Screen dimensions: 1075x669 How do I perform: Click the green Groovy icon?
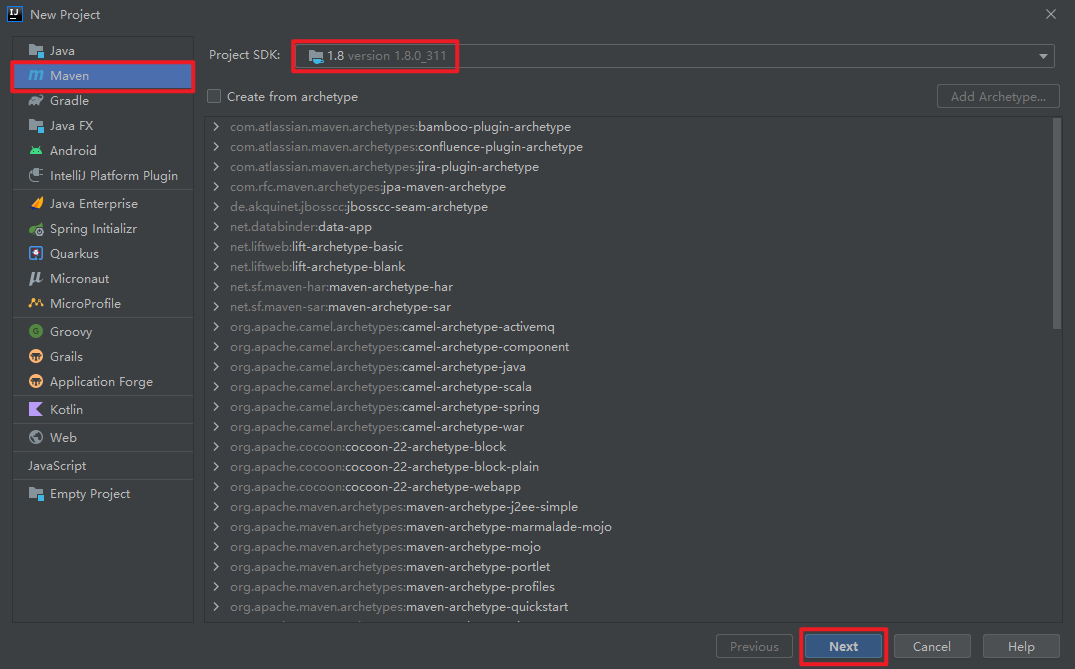pos(36,331)
